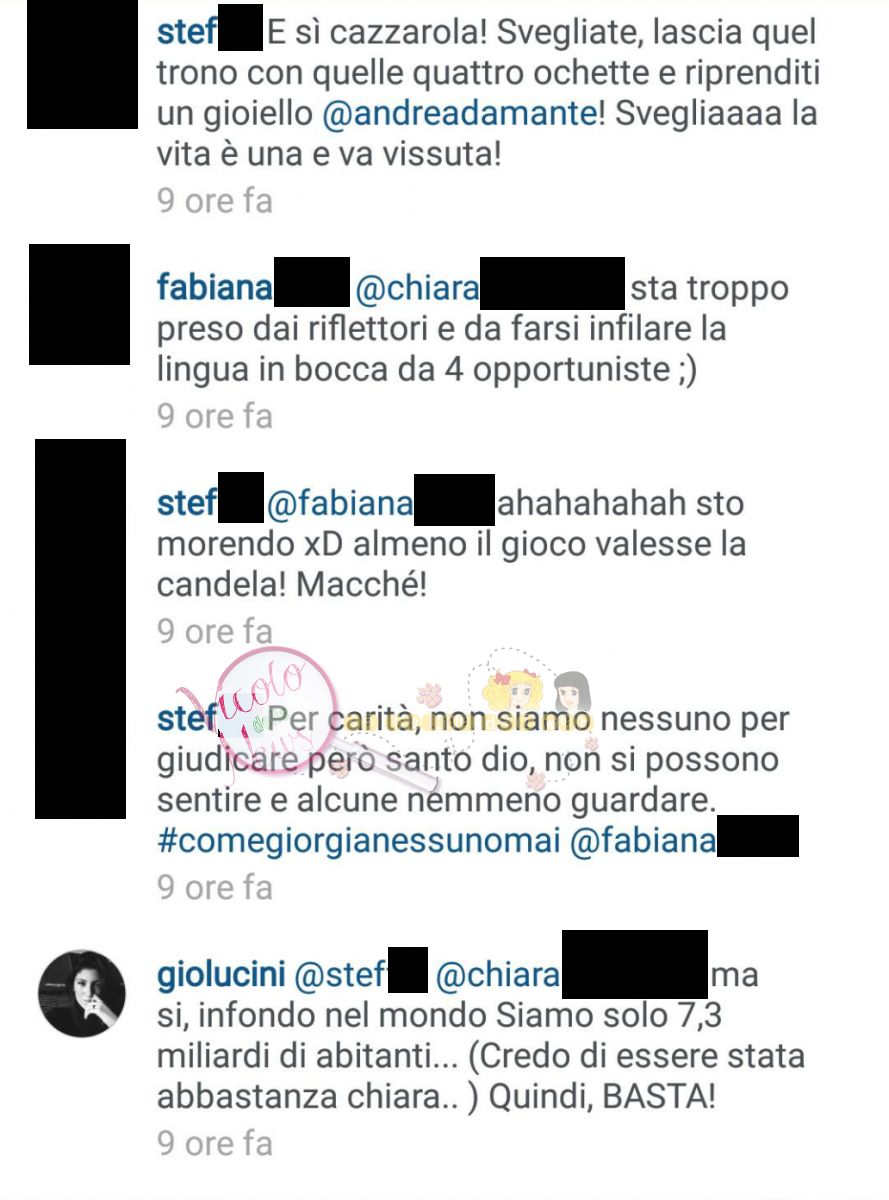Click first commenter's blacked-out avatar
The image size is (889, 1200).
pyautogui.click(x=81, y=64)
